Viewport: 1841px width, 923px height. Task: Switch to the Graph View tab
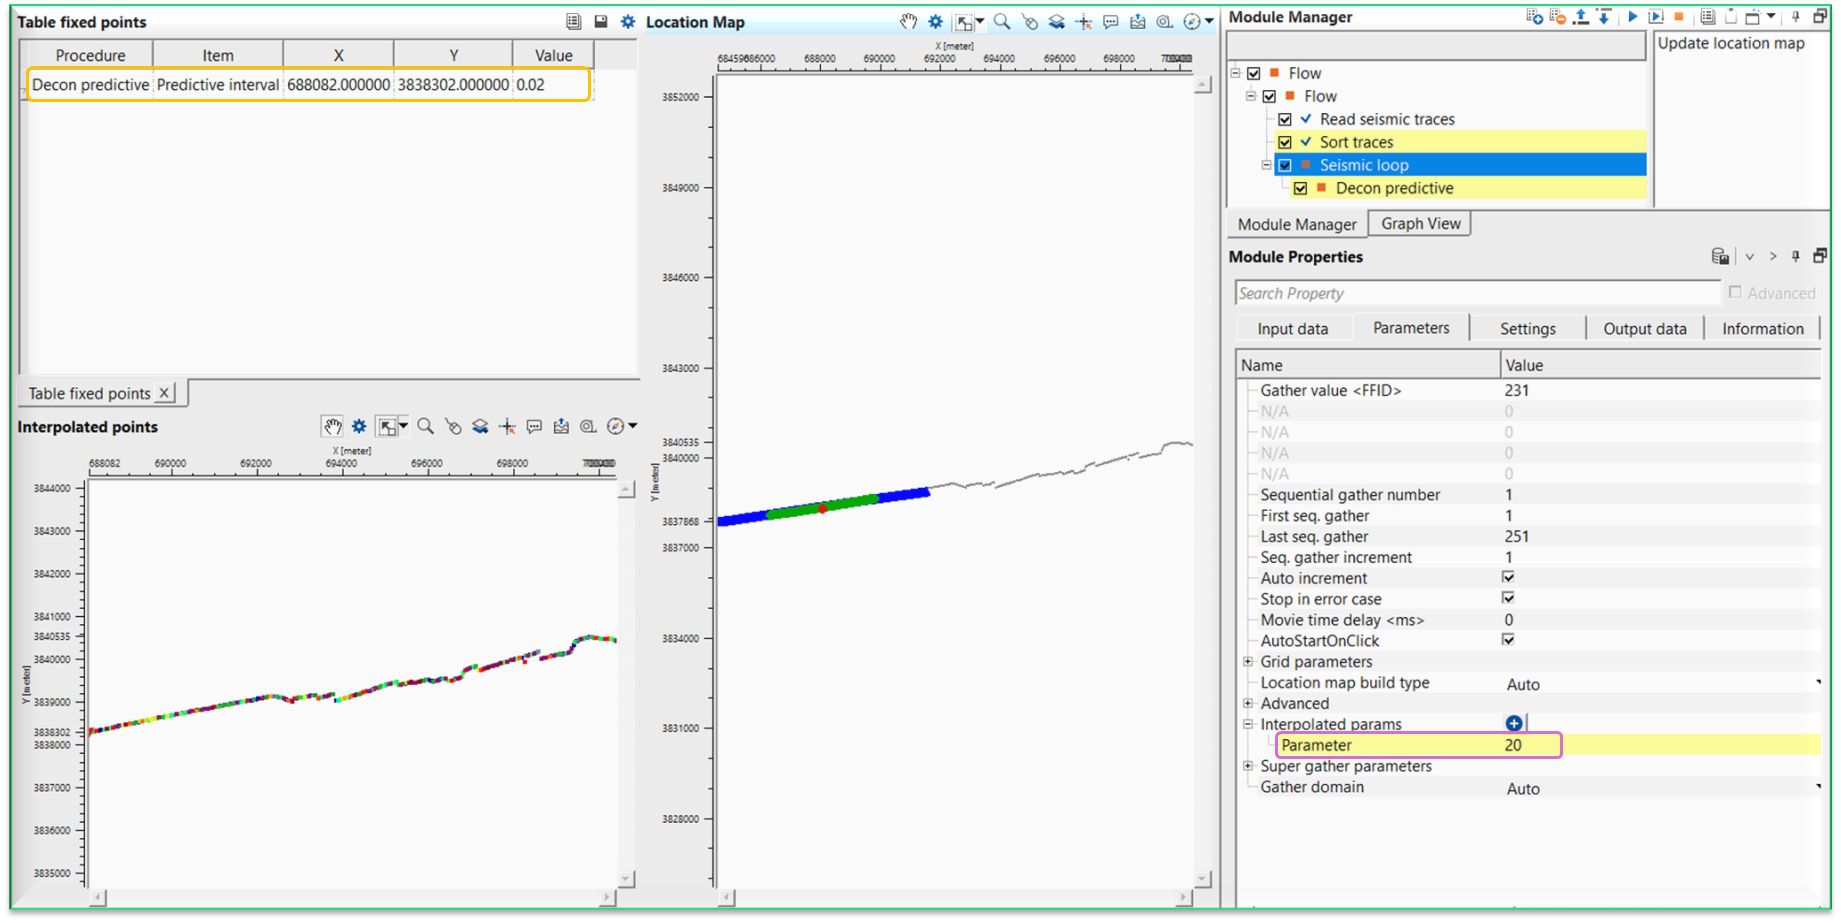(1420, 224)
